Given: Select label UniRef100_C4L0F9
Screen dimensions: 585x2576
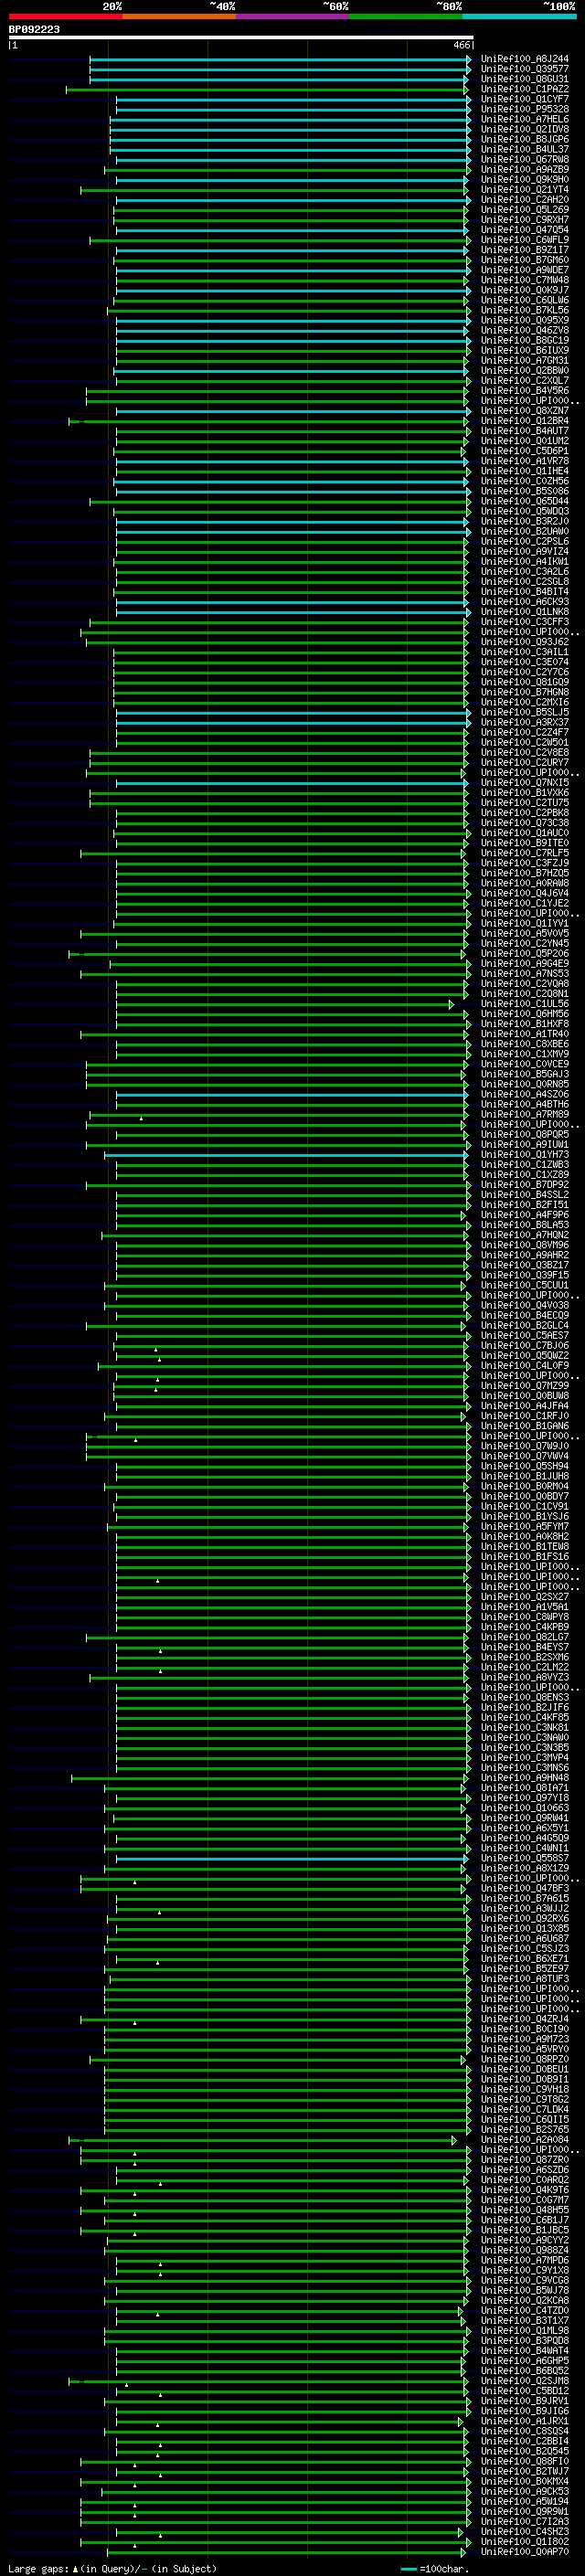Looking at the screenshot, I should coord(525,1365).
